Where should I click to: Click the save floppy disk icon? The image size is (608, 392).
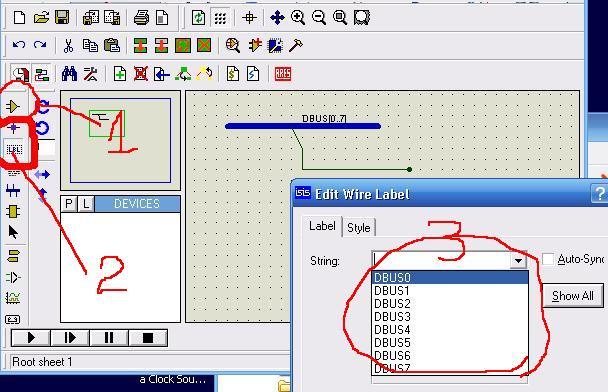coord(62,17)
